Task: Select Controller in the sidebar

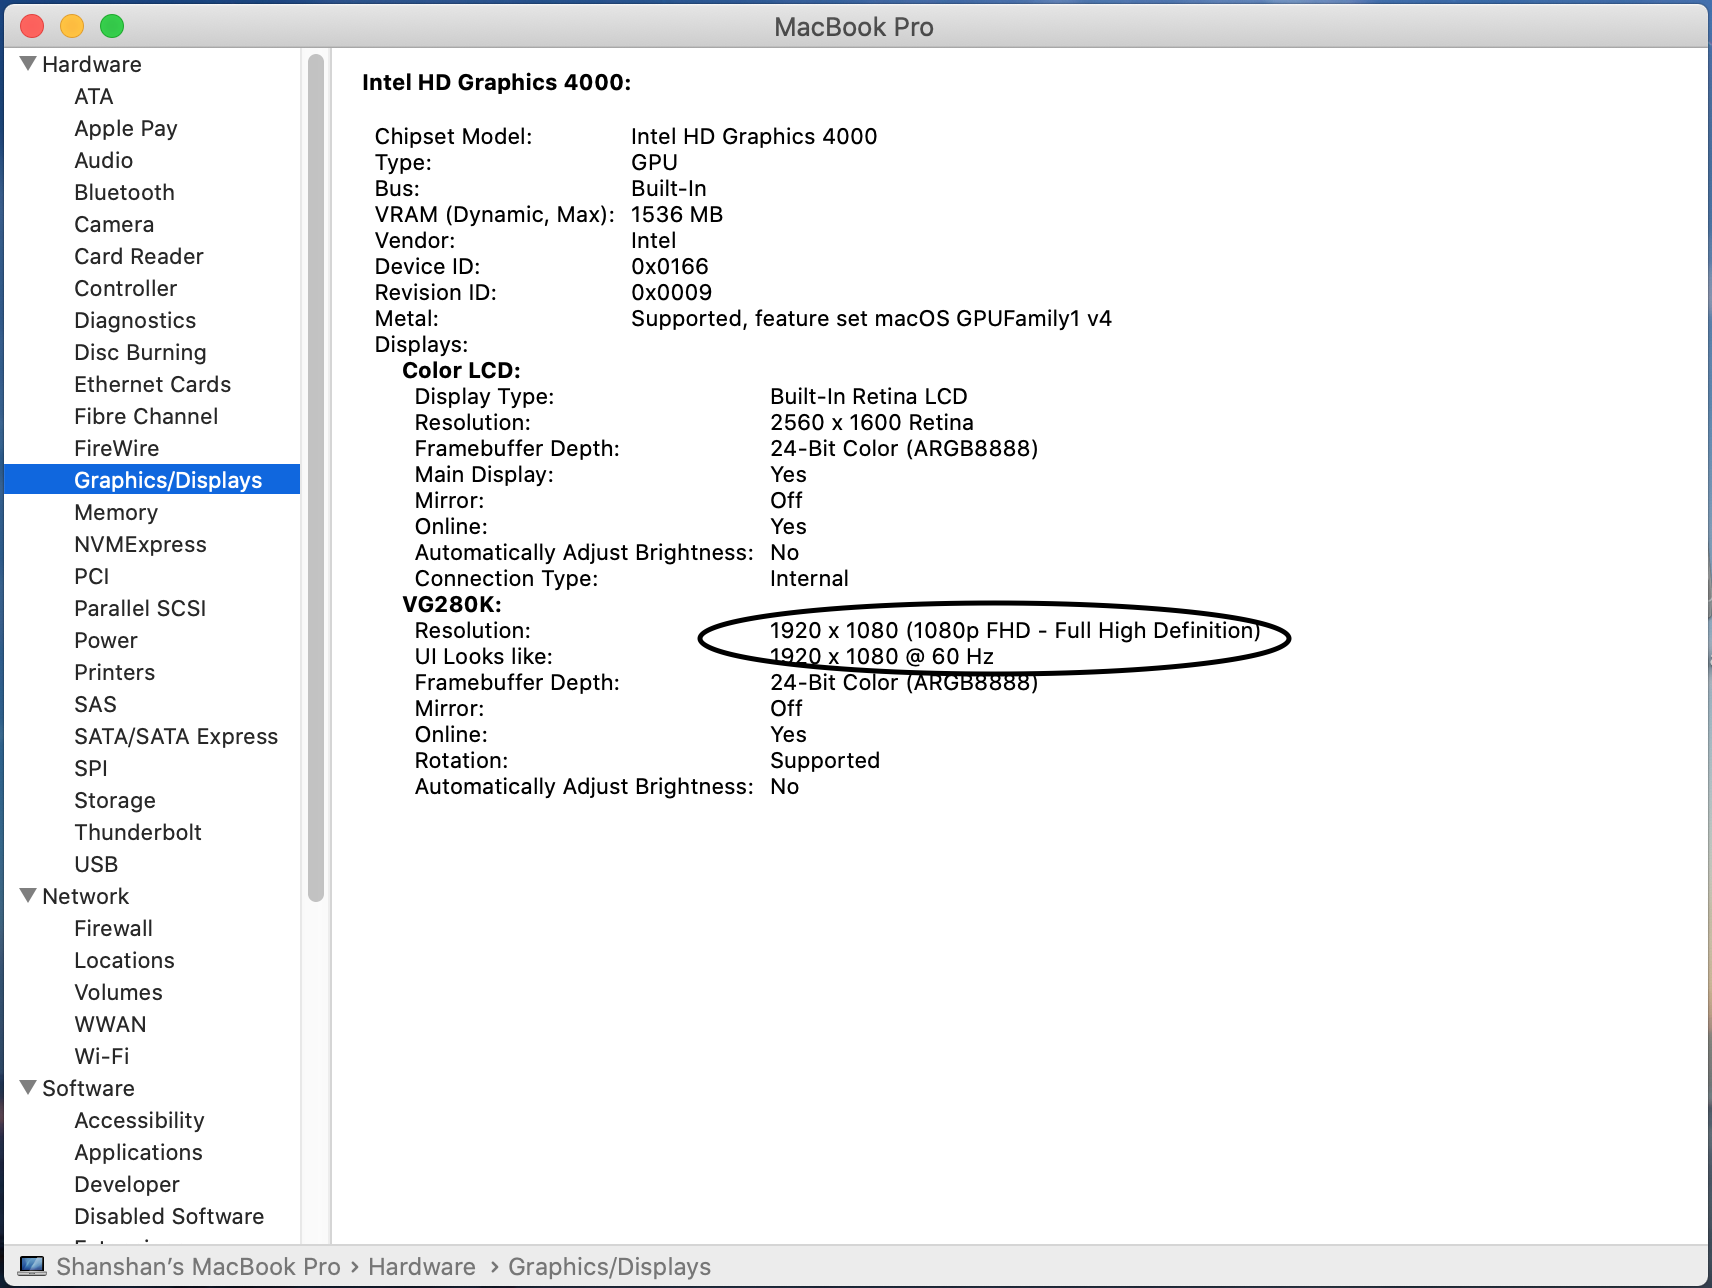Action: click(x=126, y=288)
